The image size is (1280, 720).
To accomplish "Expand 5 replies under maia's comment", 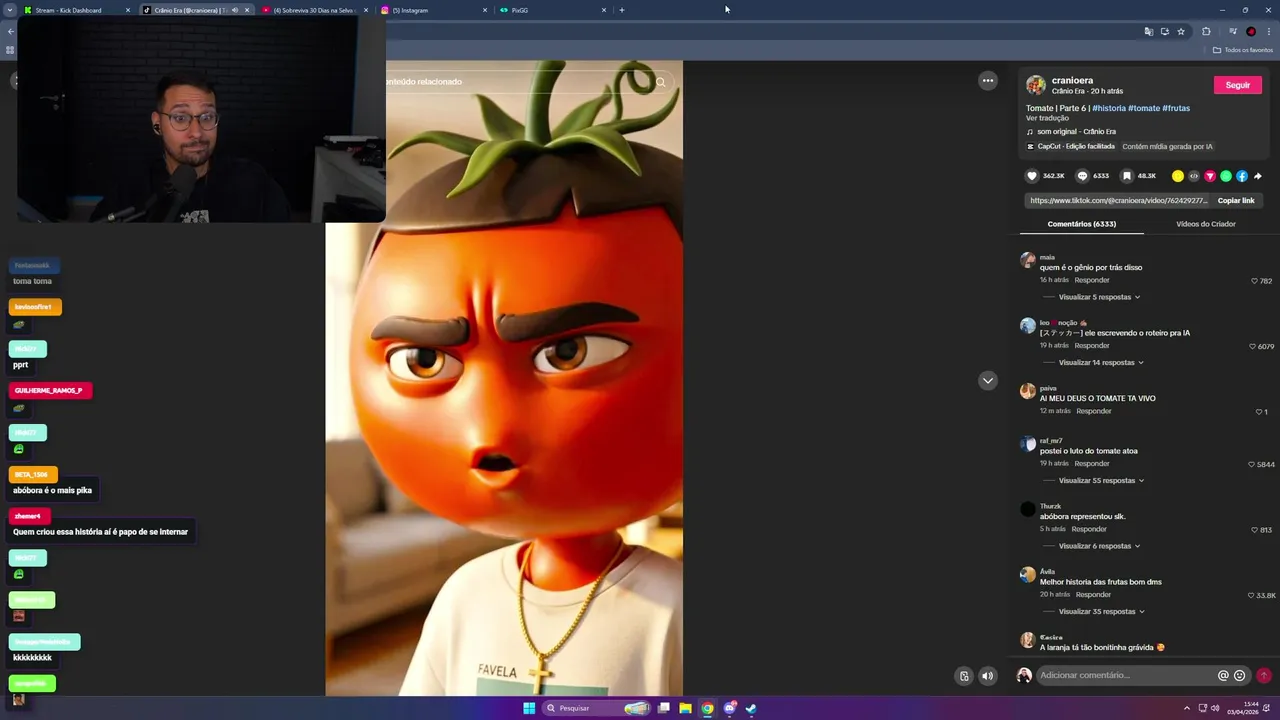I will (x=1099, y=297).
